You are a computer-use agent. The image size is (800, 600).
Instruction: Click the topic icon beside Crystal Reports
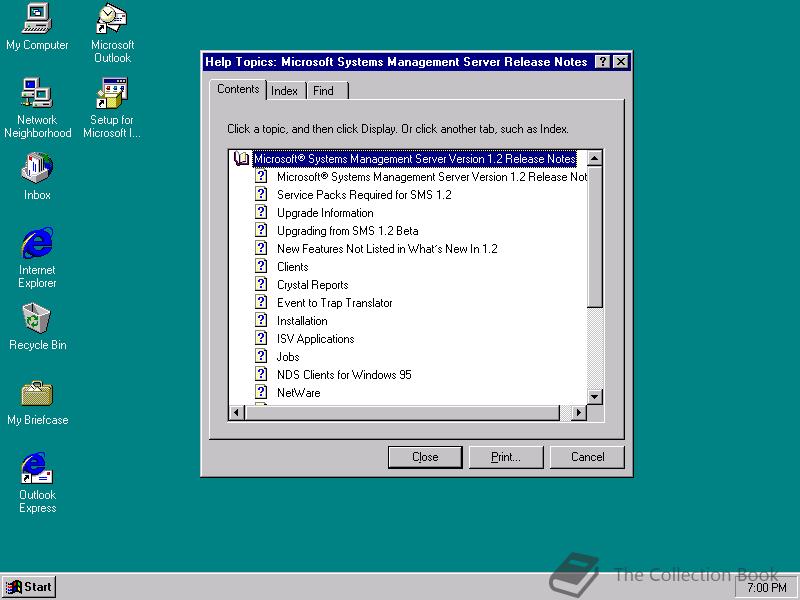(261, 284)
